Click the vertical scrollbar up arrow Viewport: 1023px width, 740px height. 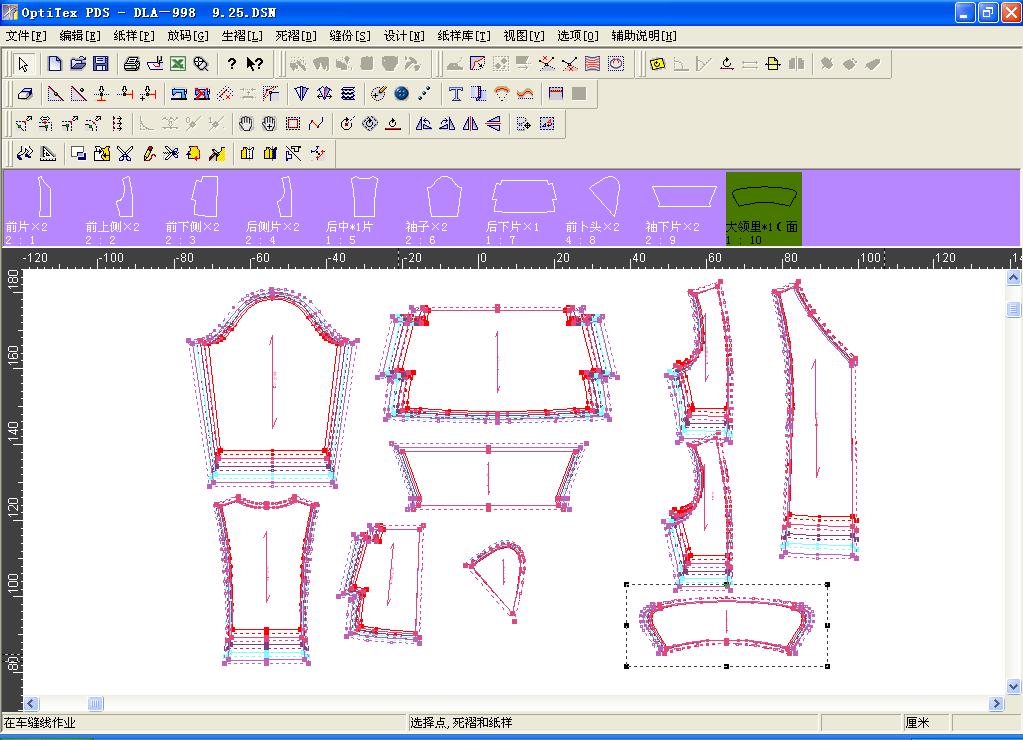pyautogui.click(x=1013, y=279)
